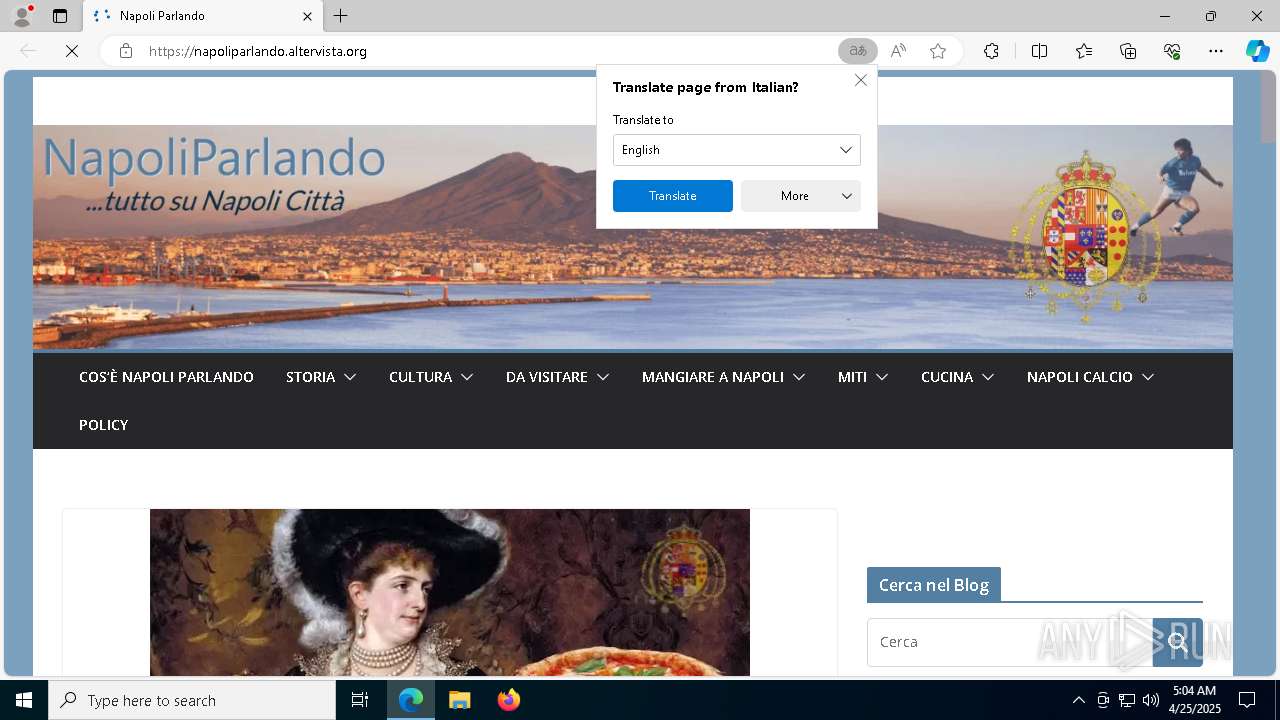
Task: Click the translate icon in address bar
Action: click(x=858, y=51)
